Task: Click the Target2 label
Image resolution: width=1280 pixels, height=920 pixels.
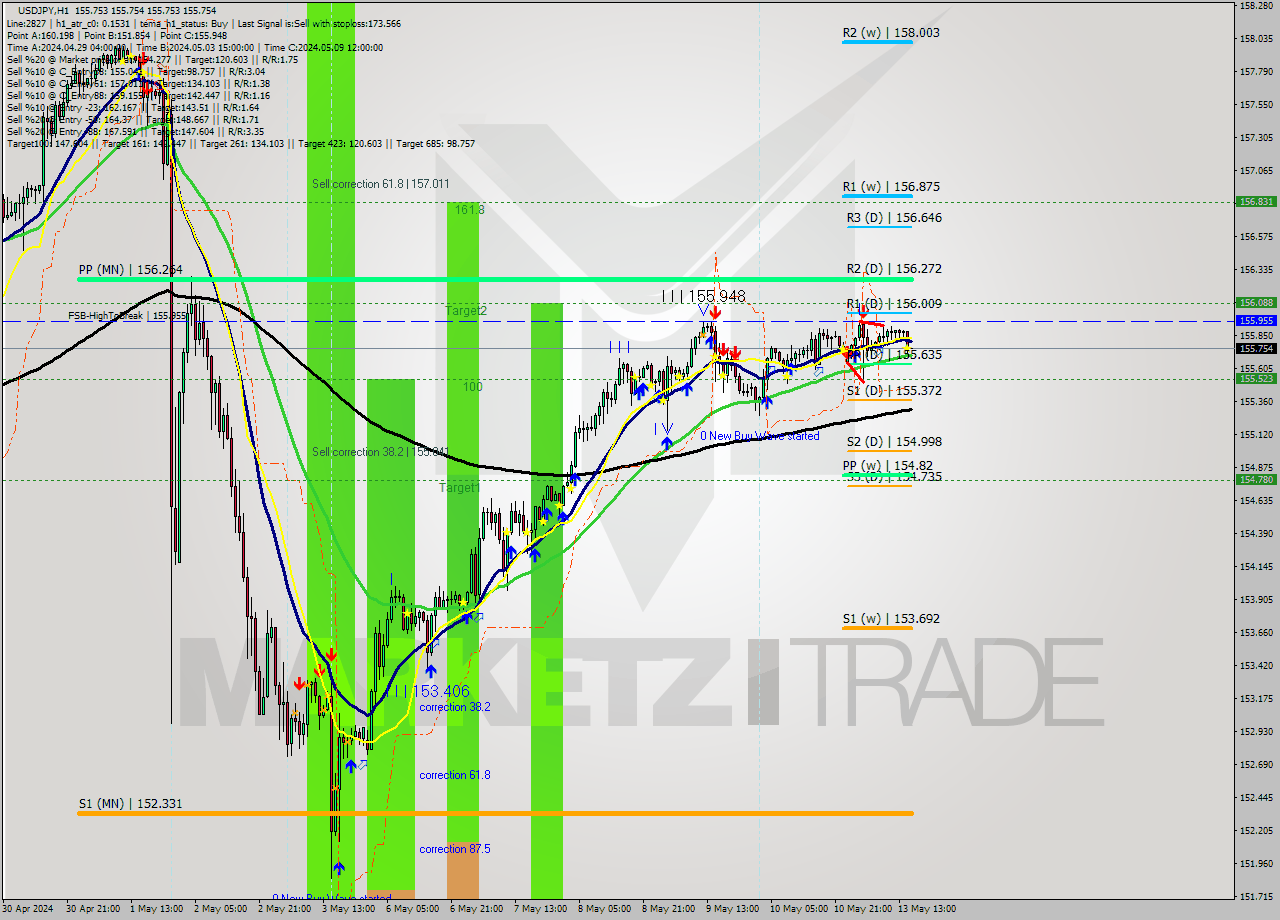Action: [x=466, y=311]
